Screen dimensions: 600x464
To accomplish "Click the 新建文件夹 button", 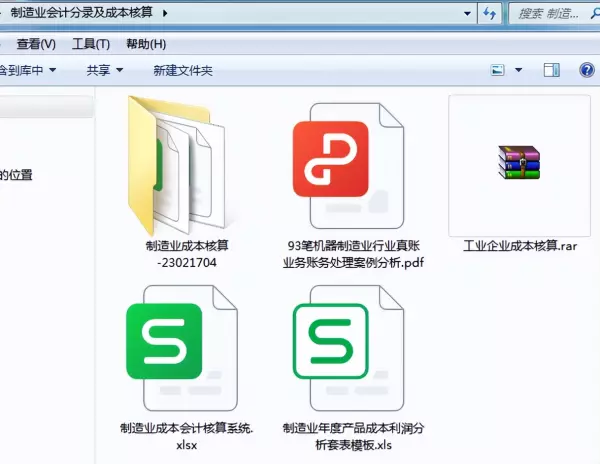I will [x=183, y=70].
